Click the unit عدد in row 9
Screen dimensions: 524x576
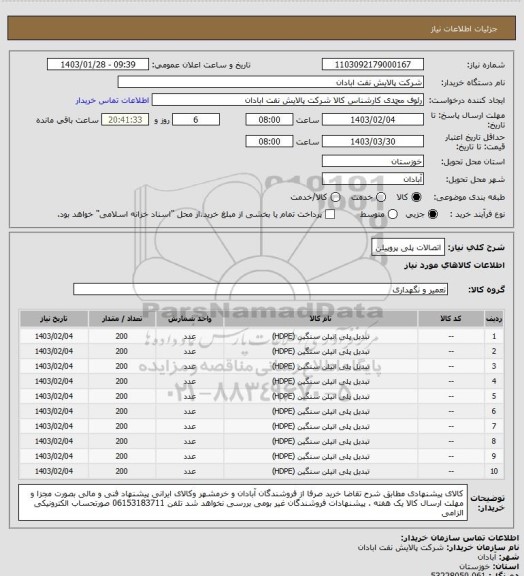[190, 457]
